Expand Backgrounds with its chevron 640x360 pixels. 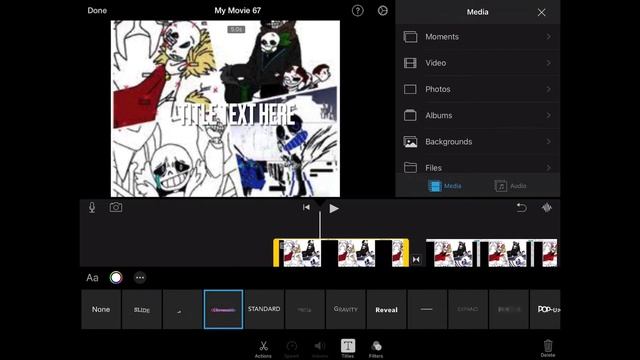tap(548, 142)
